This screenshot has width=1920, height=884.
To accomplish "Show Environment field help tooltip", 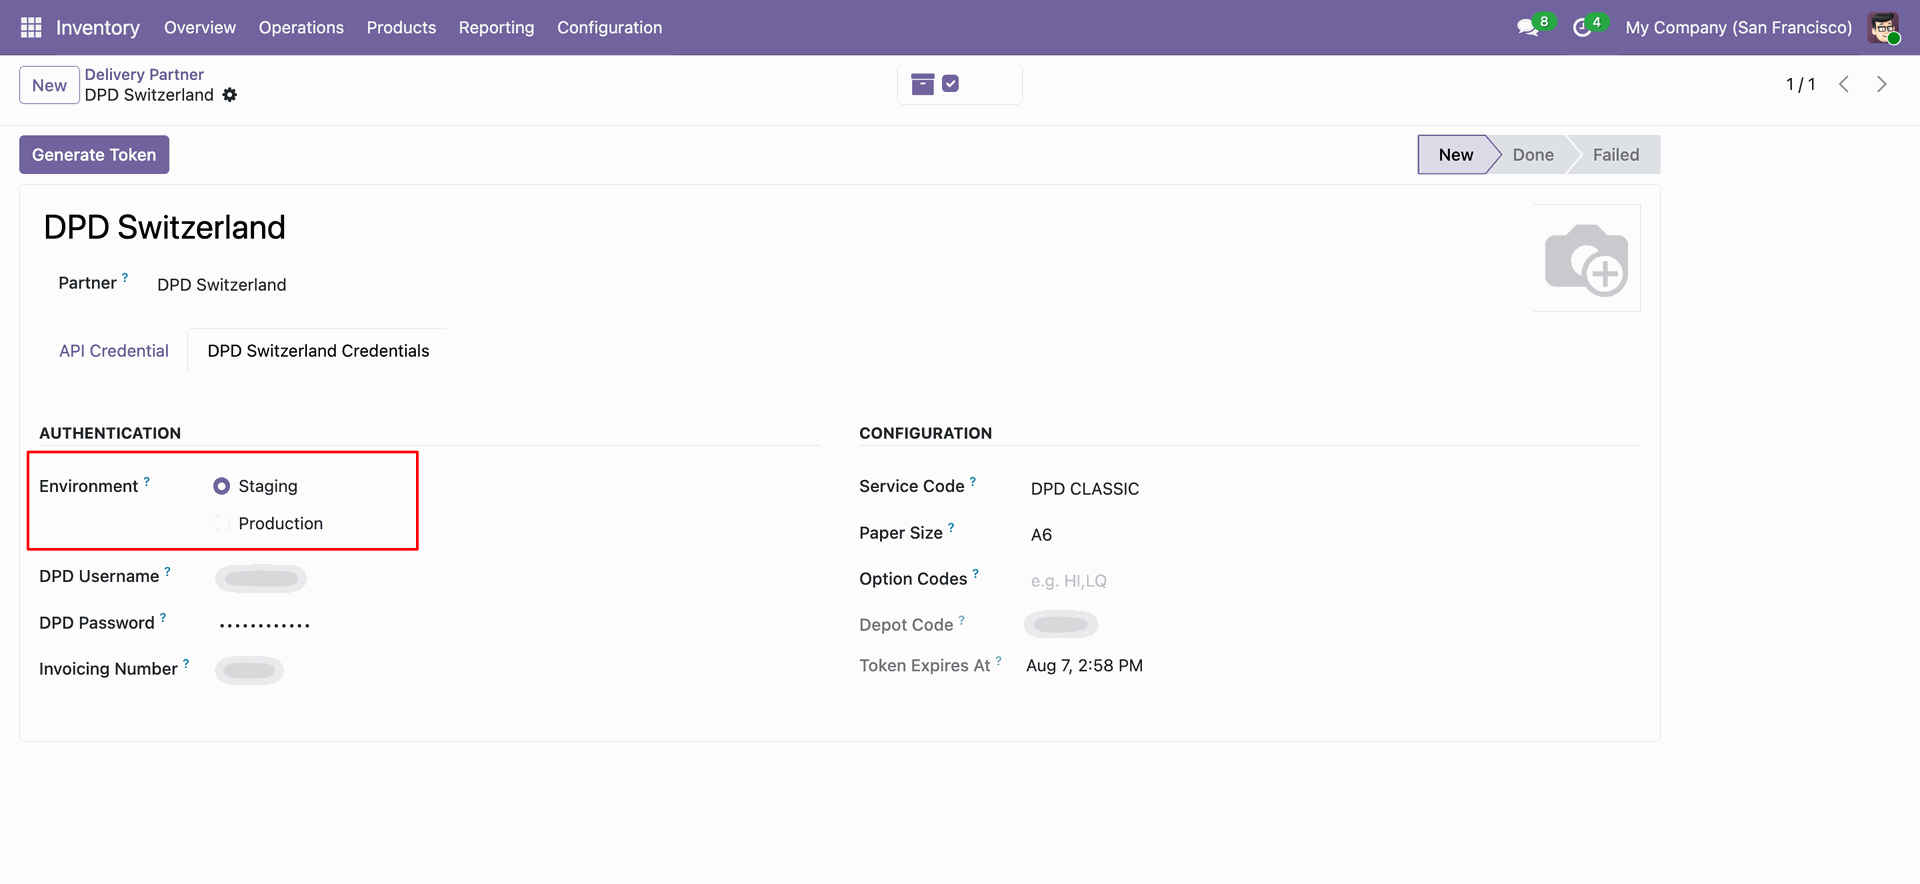I will [x=147, y=481].
